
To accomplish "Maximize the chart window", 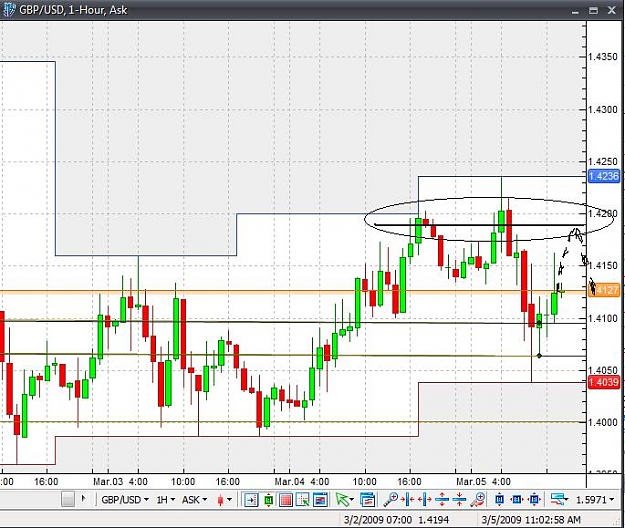I will click(594, 10).
